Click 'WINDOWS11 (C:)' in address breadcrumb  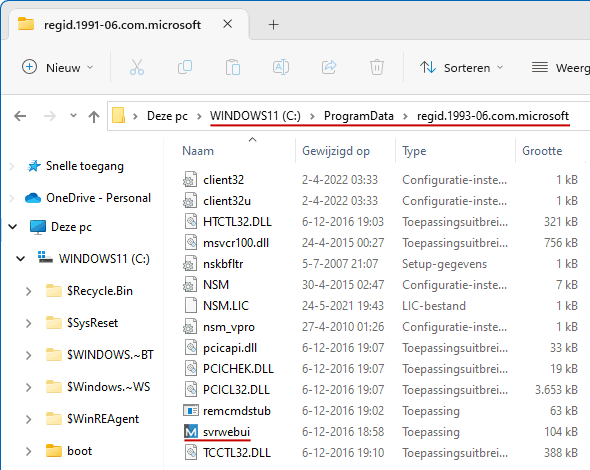[255, 116]
